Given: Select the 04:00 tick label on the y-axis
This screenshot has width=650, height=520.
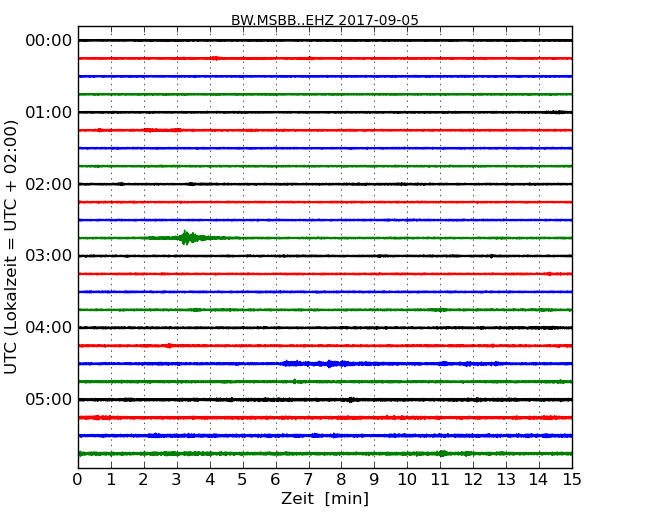Looking at the screenshot, I should tap(49, 328).
